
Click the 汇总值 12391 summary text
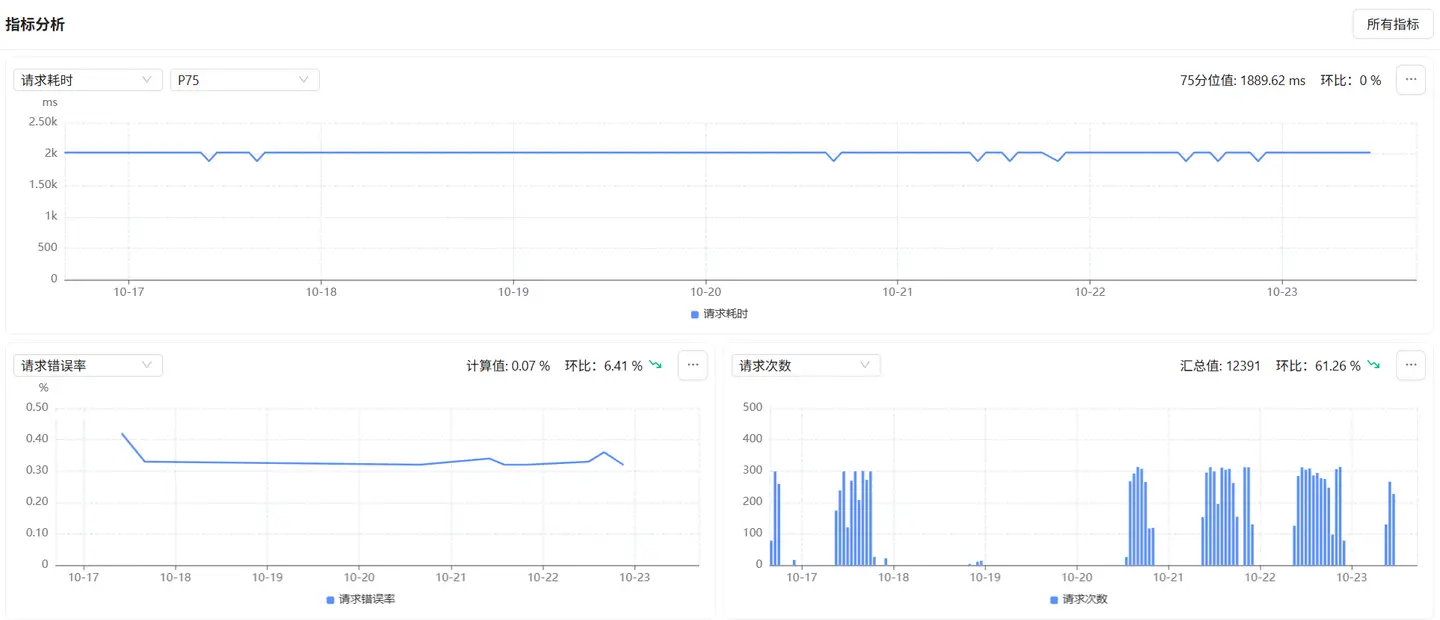tap(1221, 366)
